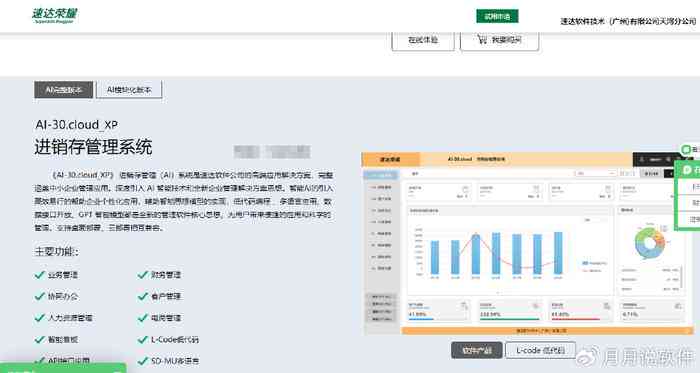
Task: Click the 客户管理 feature item
Action: tap(159, 296)
